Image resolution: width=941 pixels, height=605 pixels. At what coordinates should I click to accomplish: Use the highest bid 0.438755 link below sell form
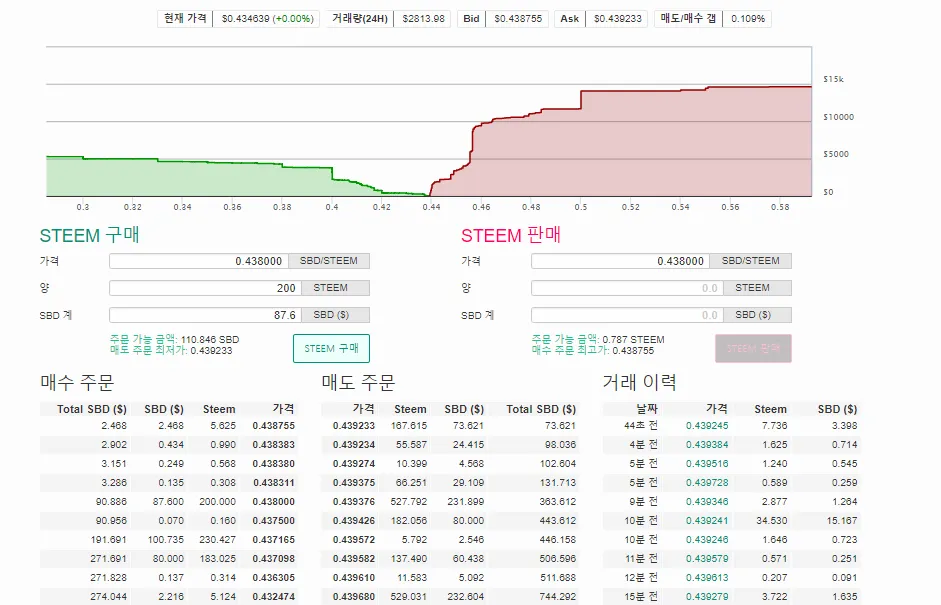point(632,351)
